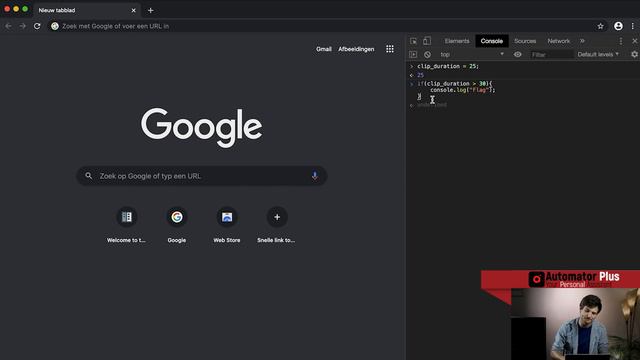Open the Afbeeldingen link
Viewport: 640px width, 360px height.
click(x=356, y=49)
